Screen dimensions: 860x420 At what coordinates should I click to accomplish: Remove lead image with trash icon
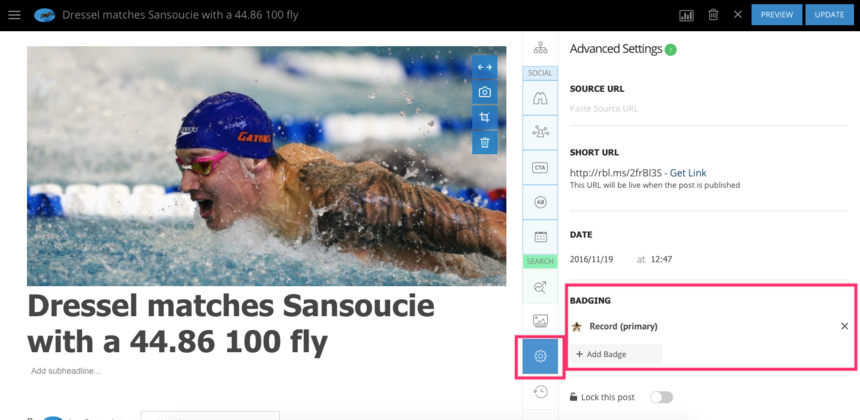[x=484, y=143]
